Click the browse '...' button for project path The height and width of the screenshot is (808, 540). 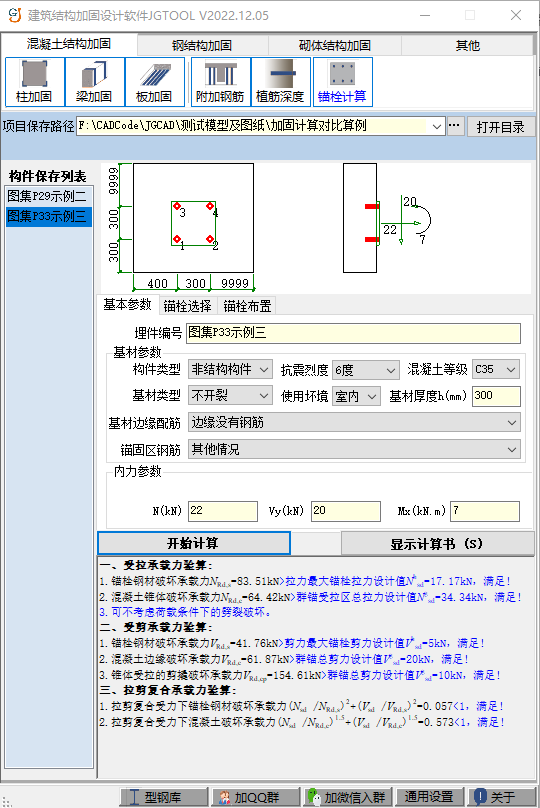pyautogui.click(x=454, y=126)
